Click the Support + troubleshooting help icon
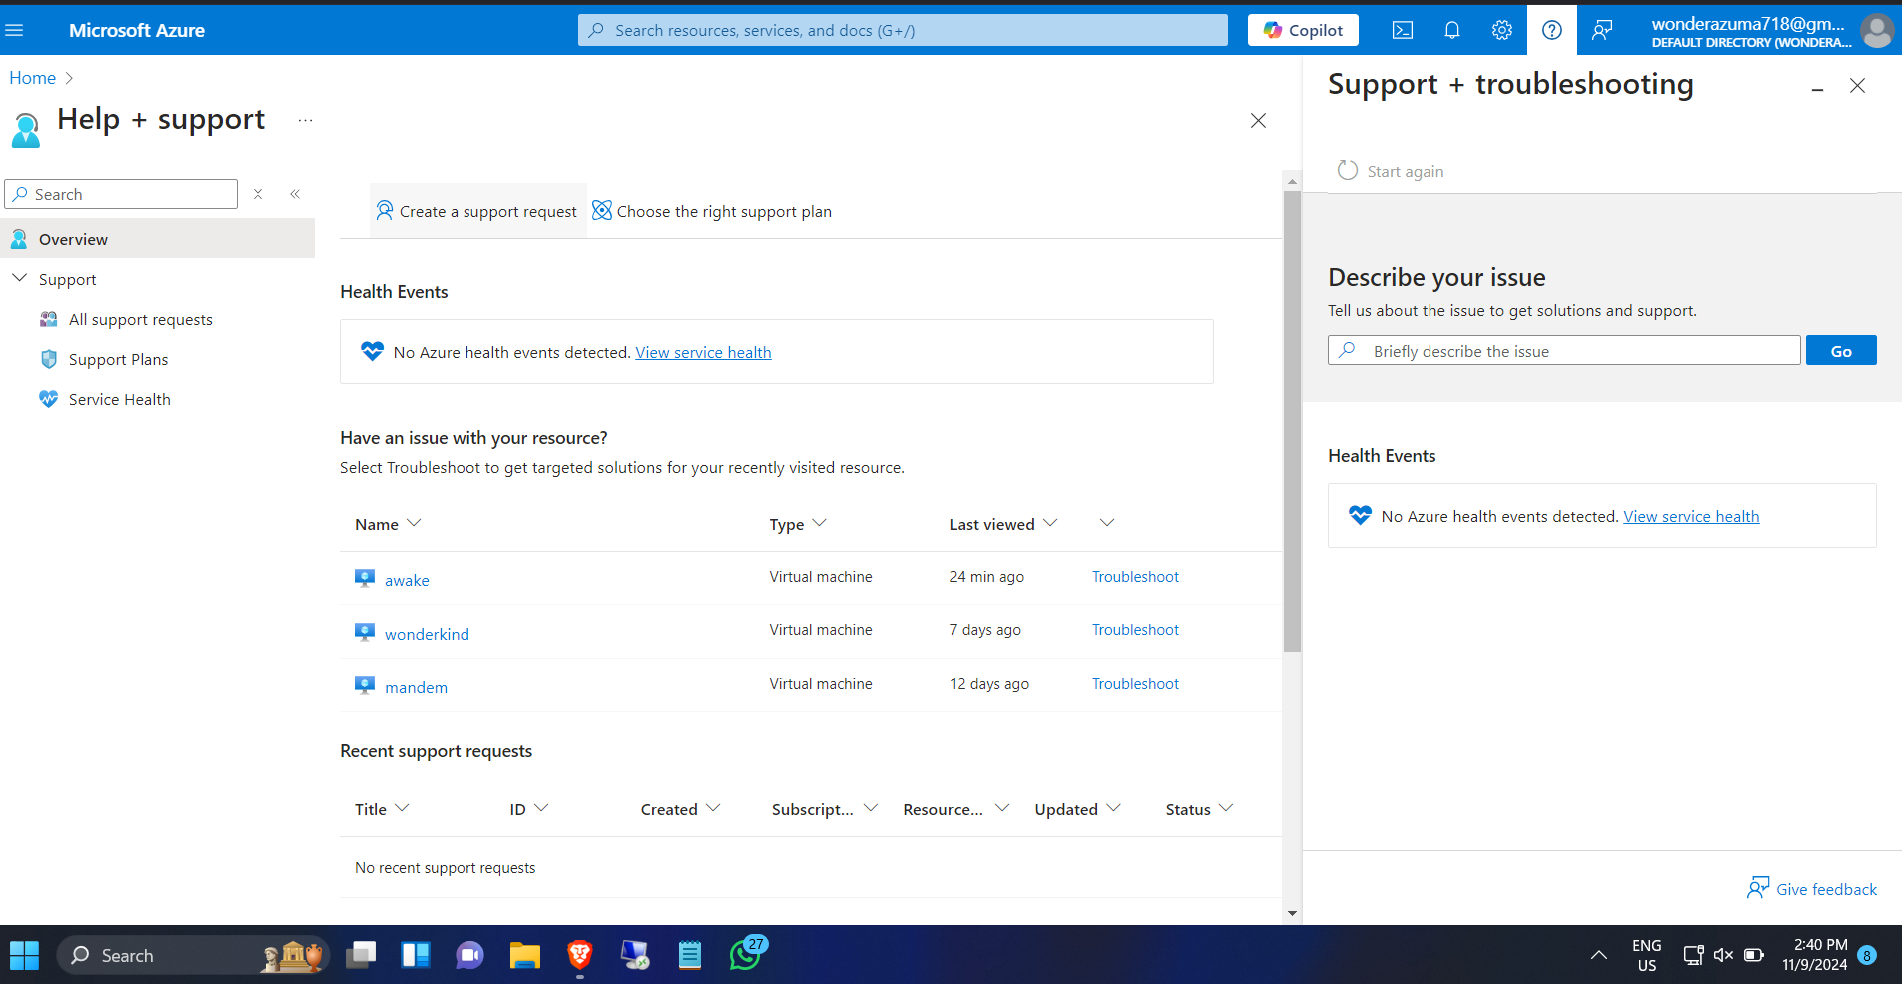 (1552, 30)
